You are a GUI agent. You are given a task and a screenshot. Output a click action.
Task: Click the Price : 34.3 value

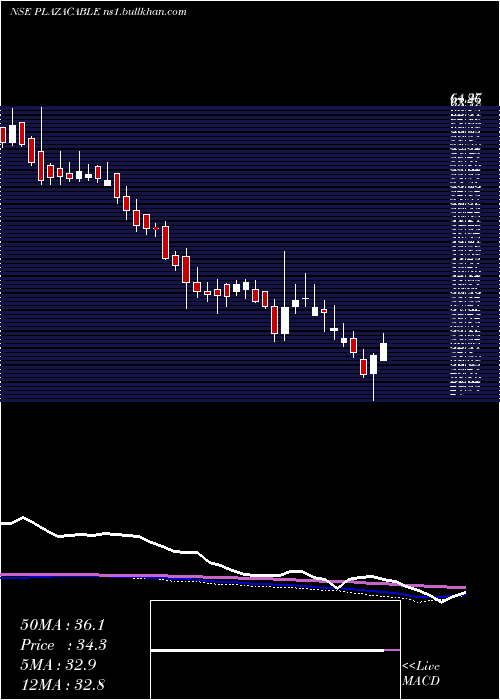[x=63, y=645]
